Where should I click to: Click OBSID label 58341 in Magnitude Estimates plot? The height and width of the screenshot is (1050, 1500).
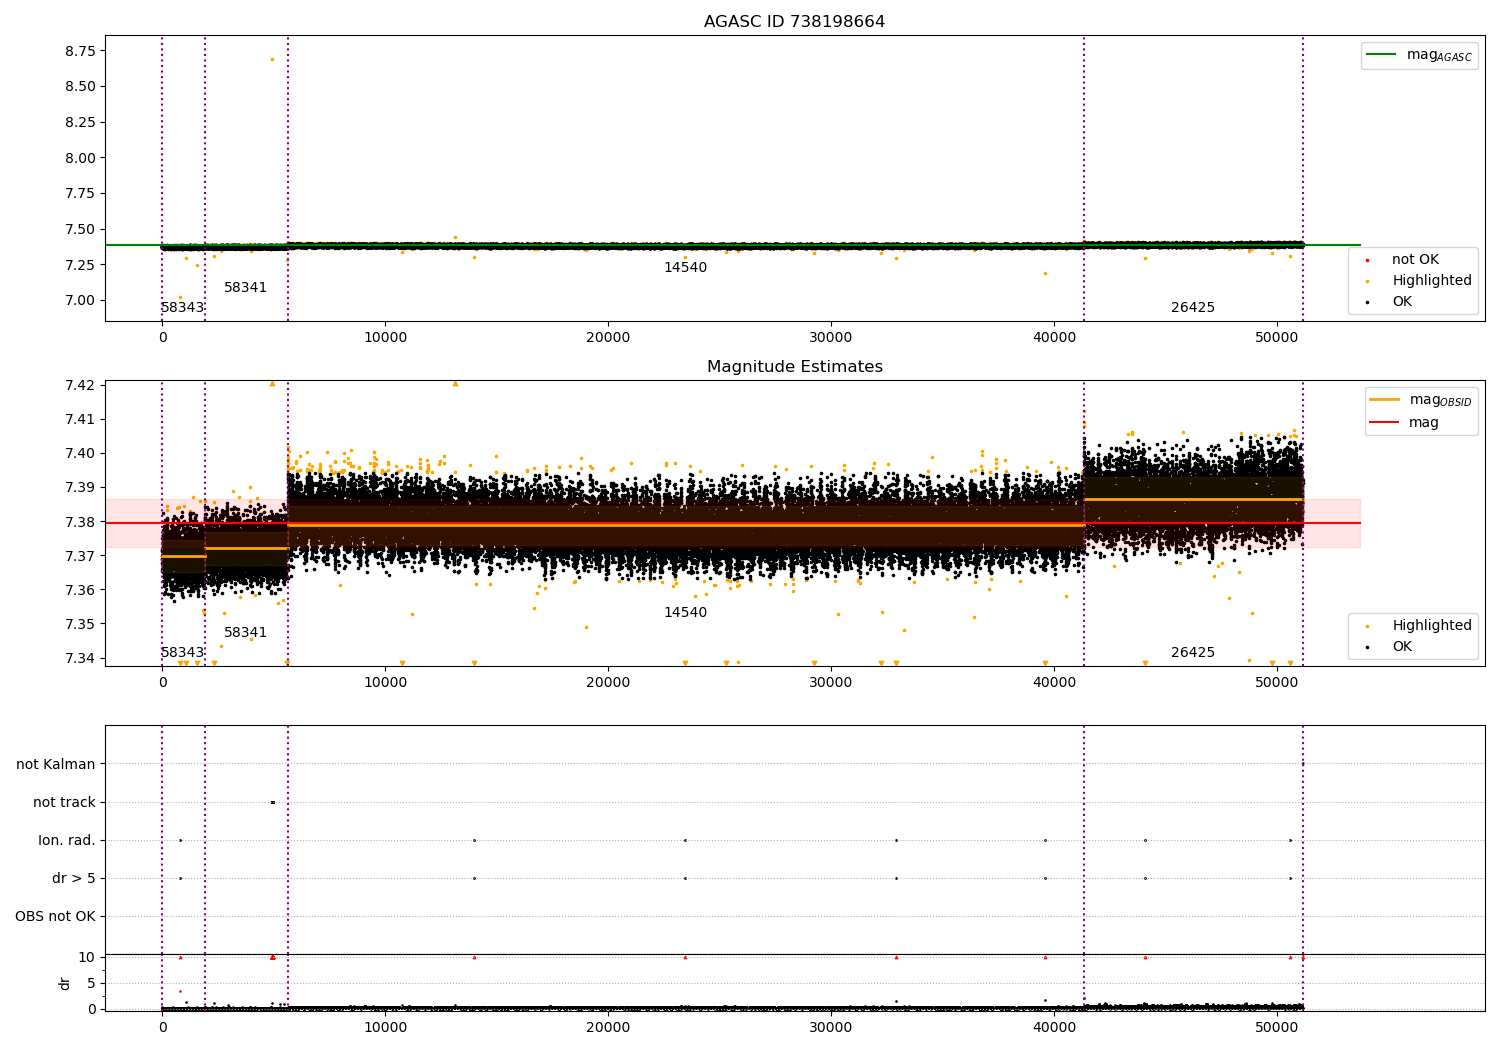[x=245, y=633]
